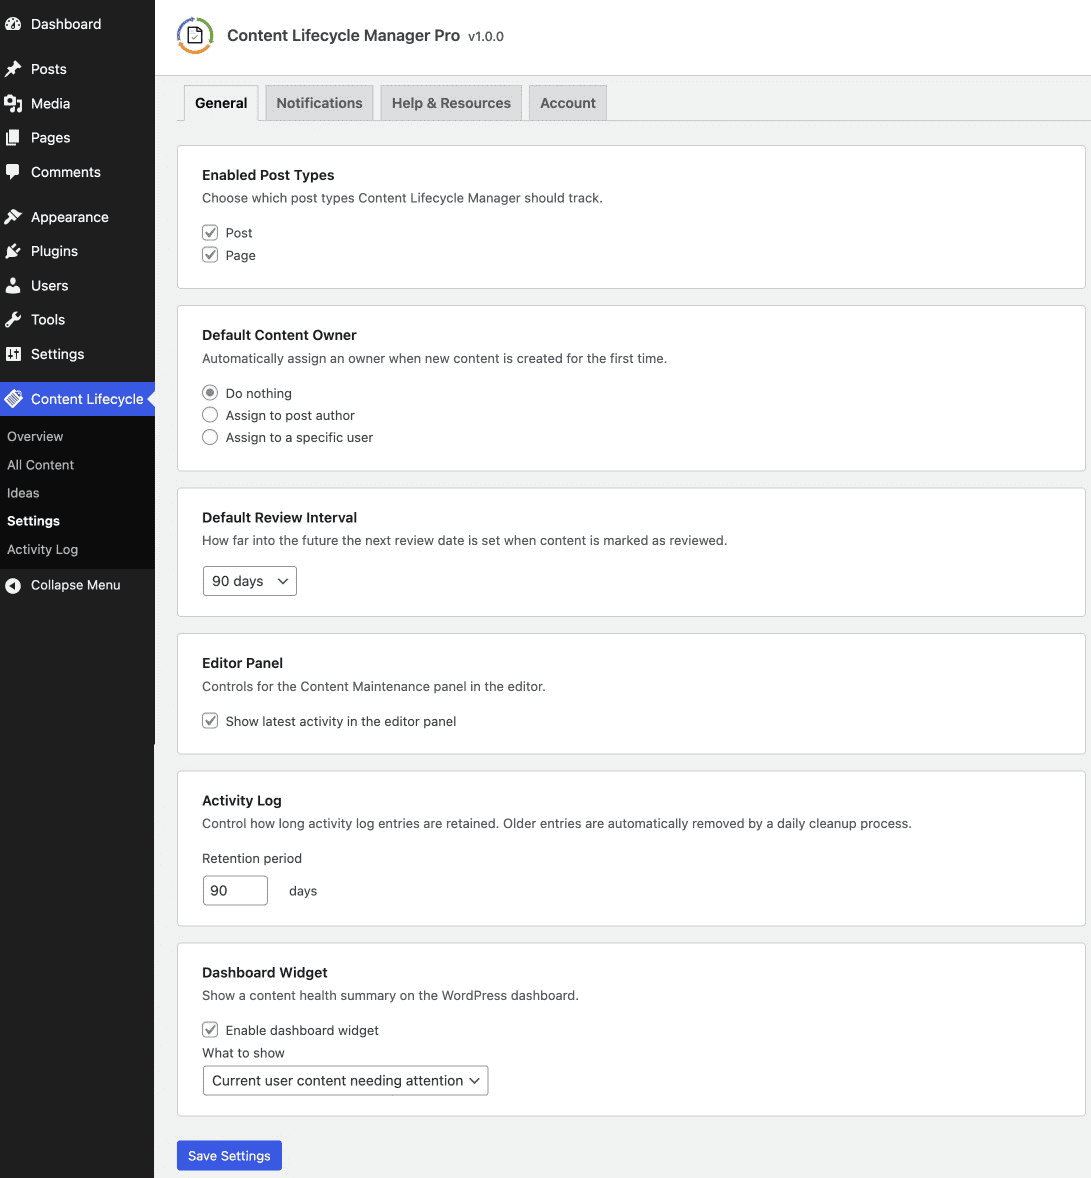Open the Help & Resources tab

(x=451, y=103)
